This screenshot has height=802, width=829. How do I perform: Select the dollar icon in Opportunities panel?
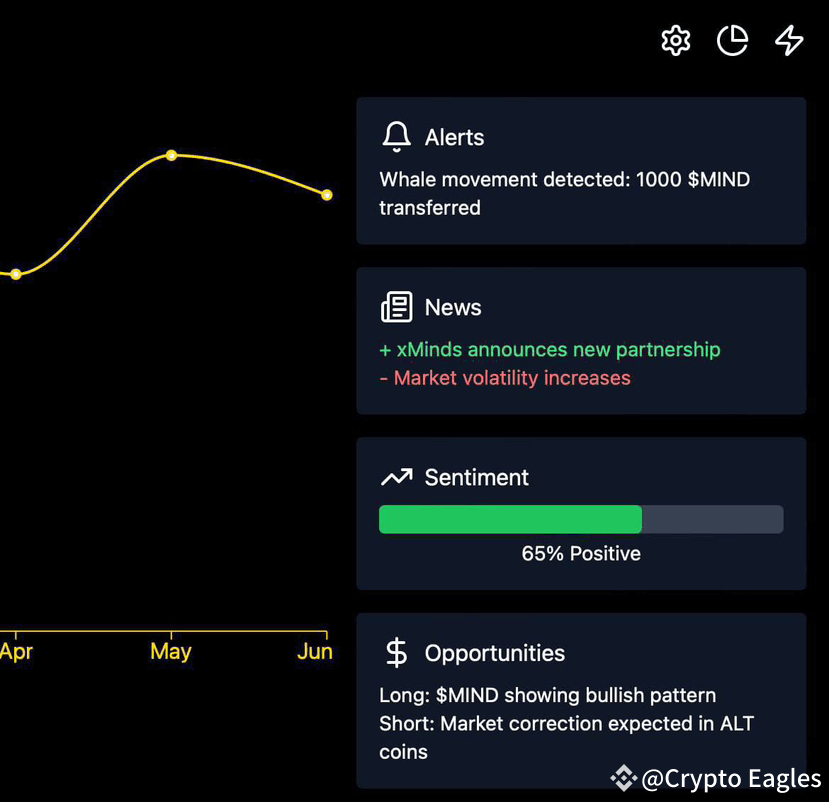[396, 652]
